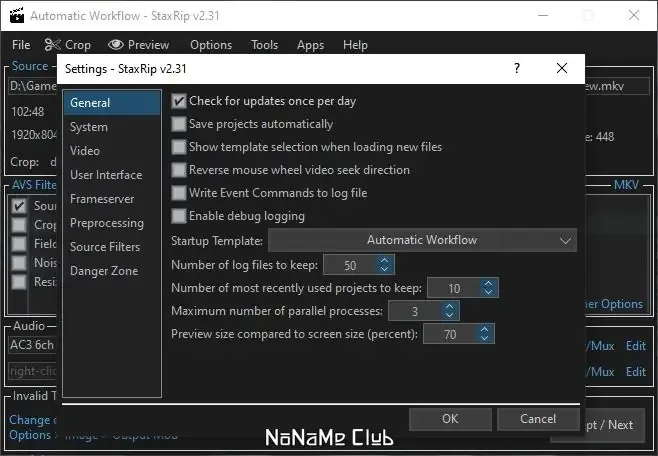Viewport: 658px width, 456px height.
Task: Toggle the Noise filter checkbox in main window
Action: (19, 263)
